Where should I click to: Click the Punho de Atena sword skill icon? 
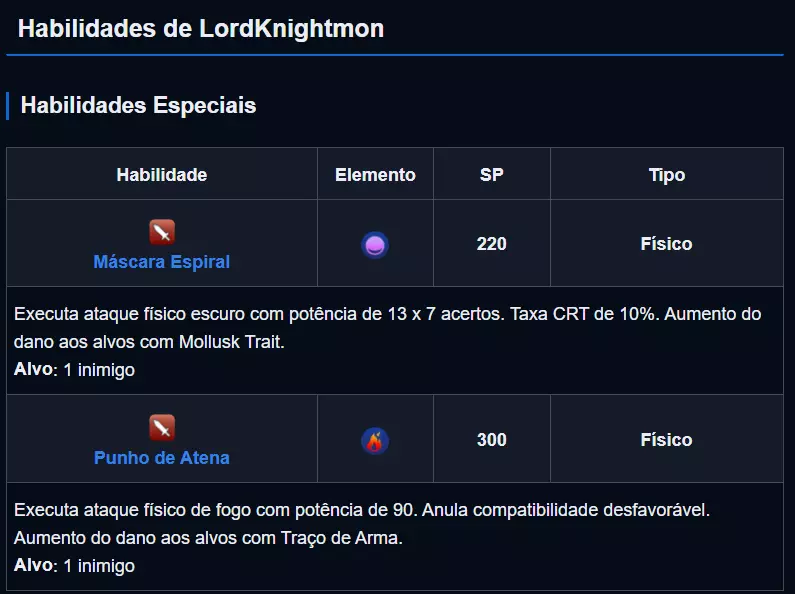pyautogui.click(x=162, y=429)
